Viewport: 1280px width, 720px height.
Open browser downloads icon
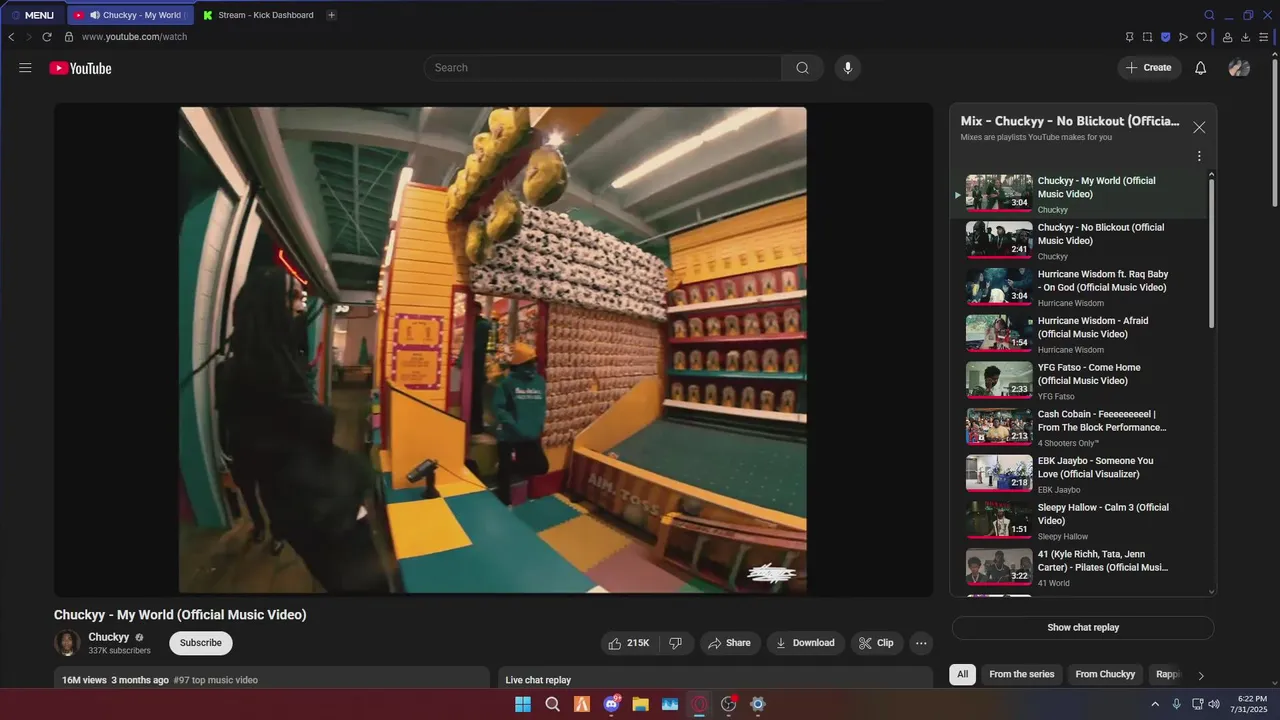pyautogui.click(x=1245, y=37)
